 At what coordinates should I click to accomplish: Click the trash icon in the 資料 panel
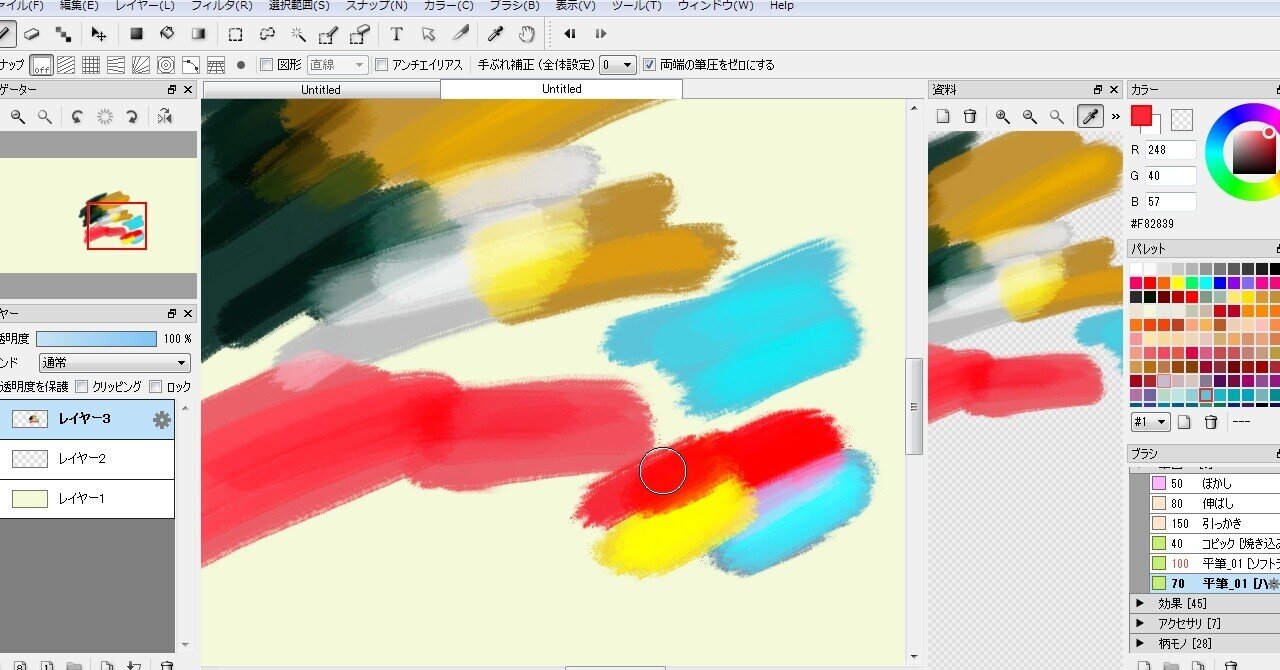click(x=970, y=116)
